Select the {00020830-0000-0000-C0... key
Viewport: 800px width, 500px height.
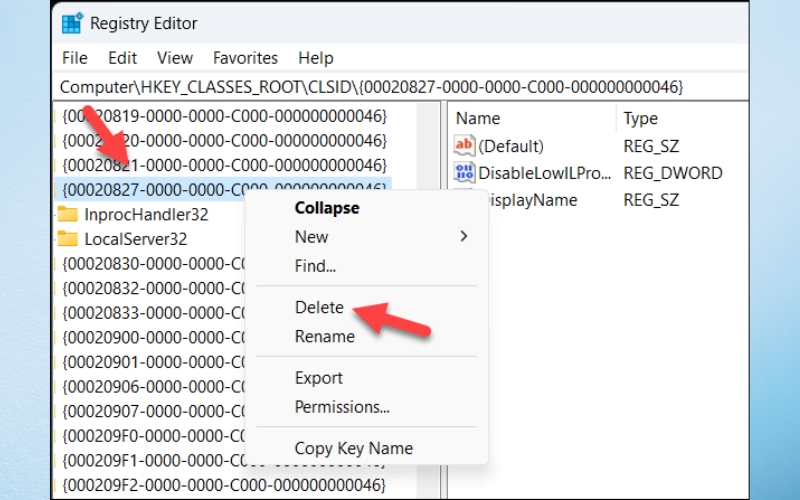click(x=153, y=264)
